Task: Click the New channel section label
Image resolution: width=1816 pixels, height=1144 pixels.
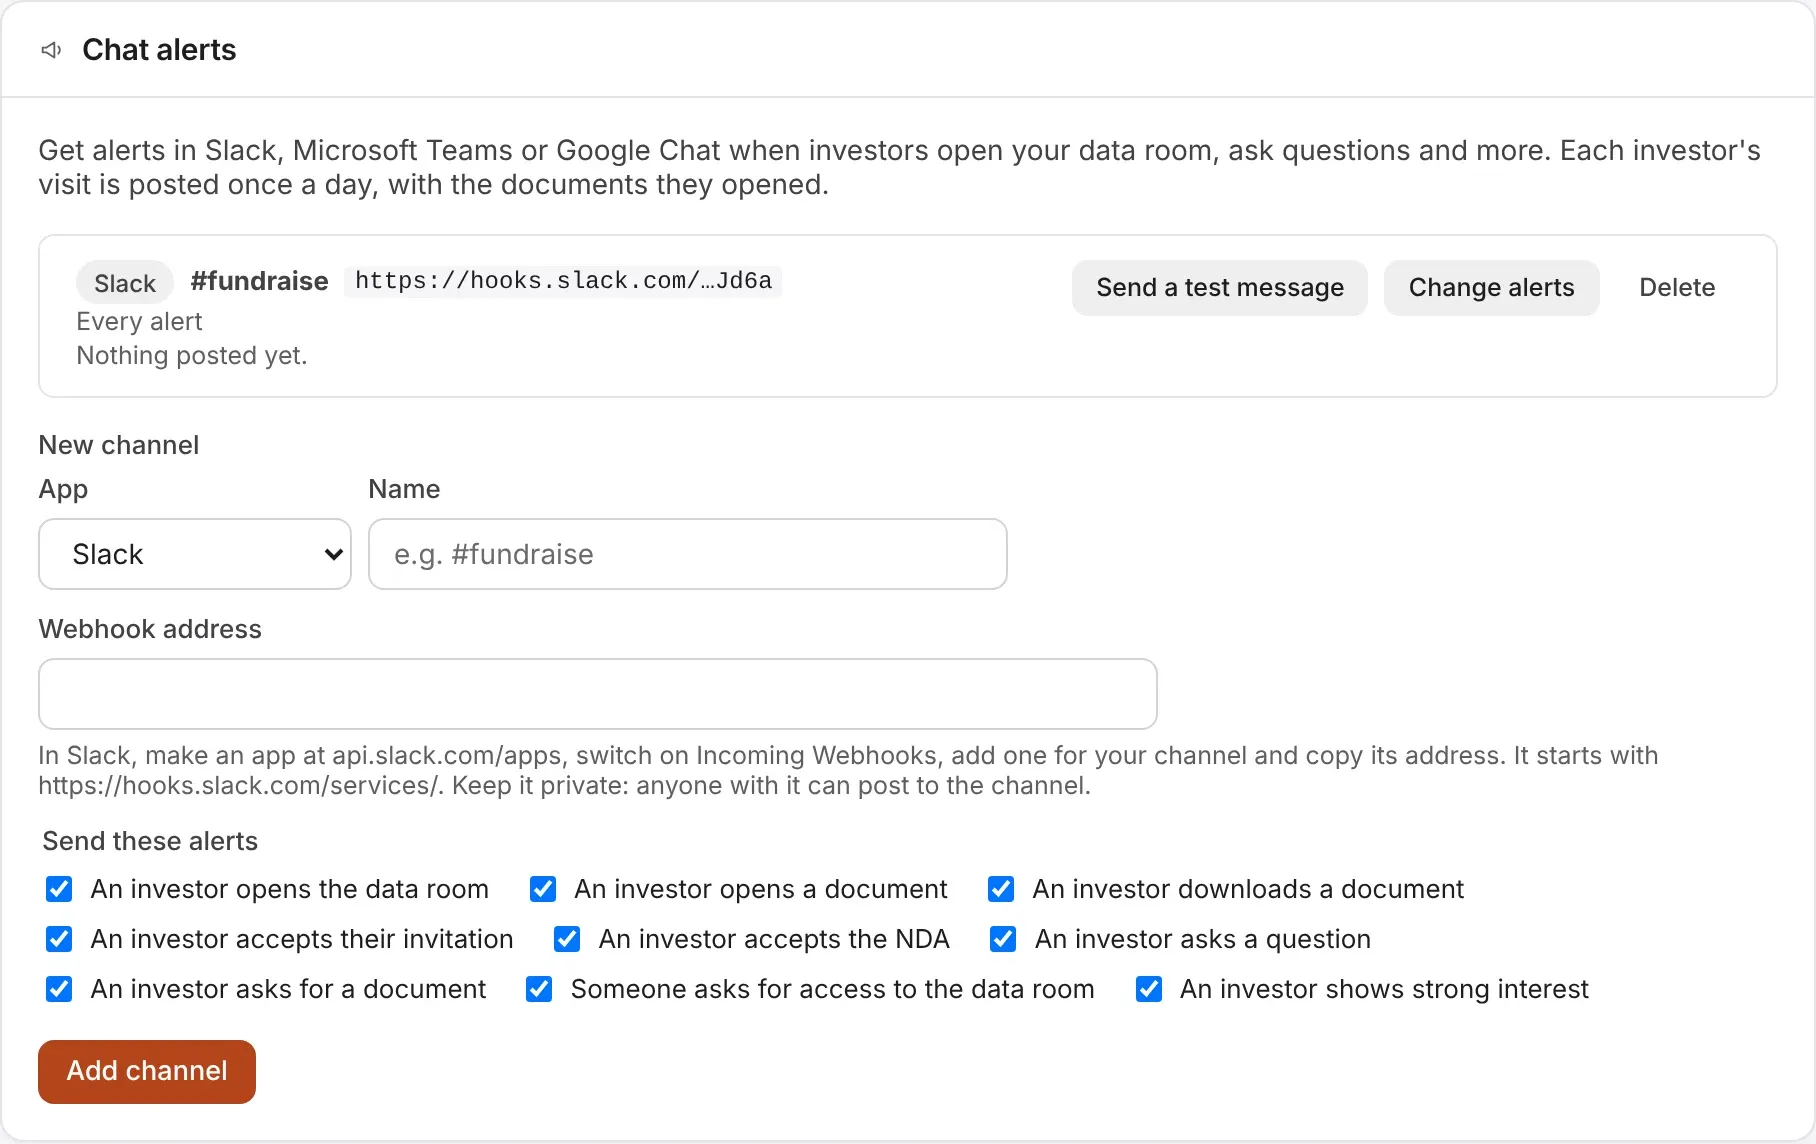Action: pyautogui.click(x=119, y=445)
